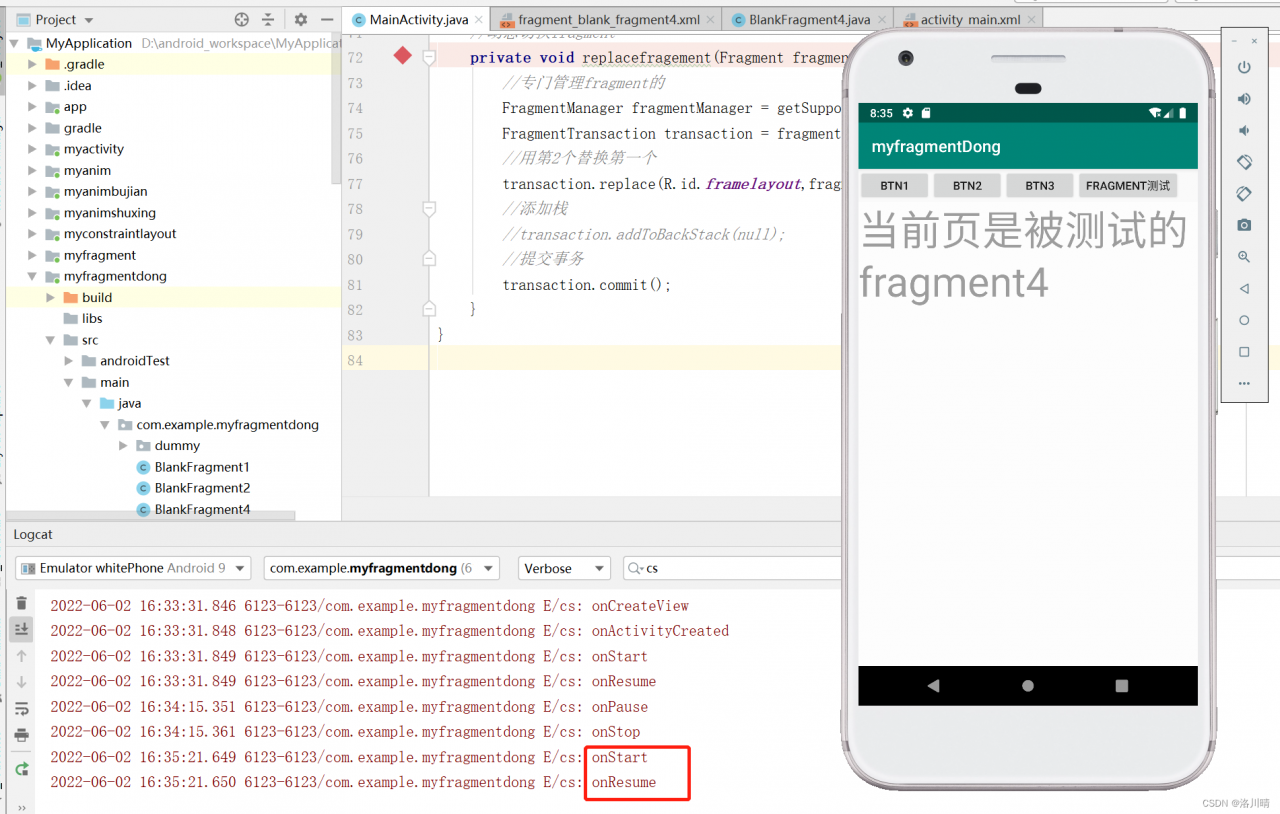Click the logcat print icon
Image resolution: width=1280 pixels, height=814 pixels.
coord(21,735)
